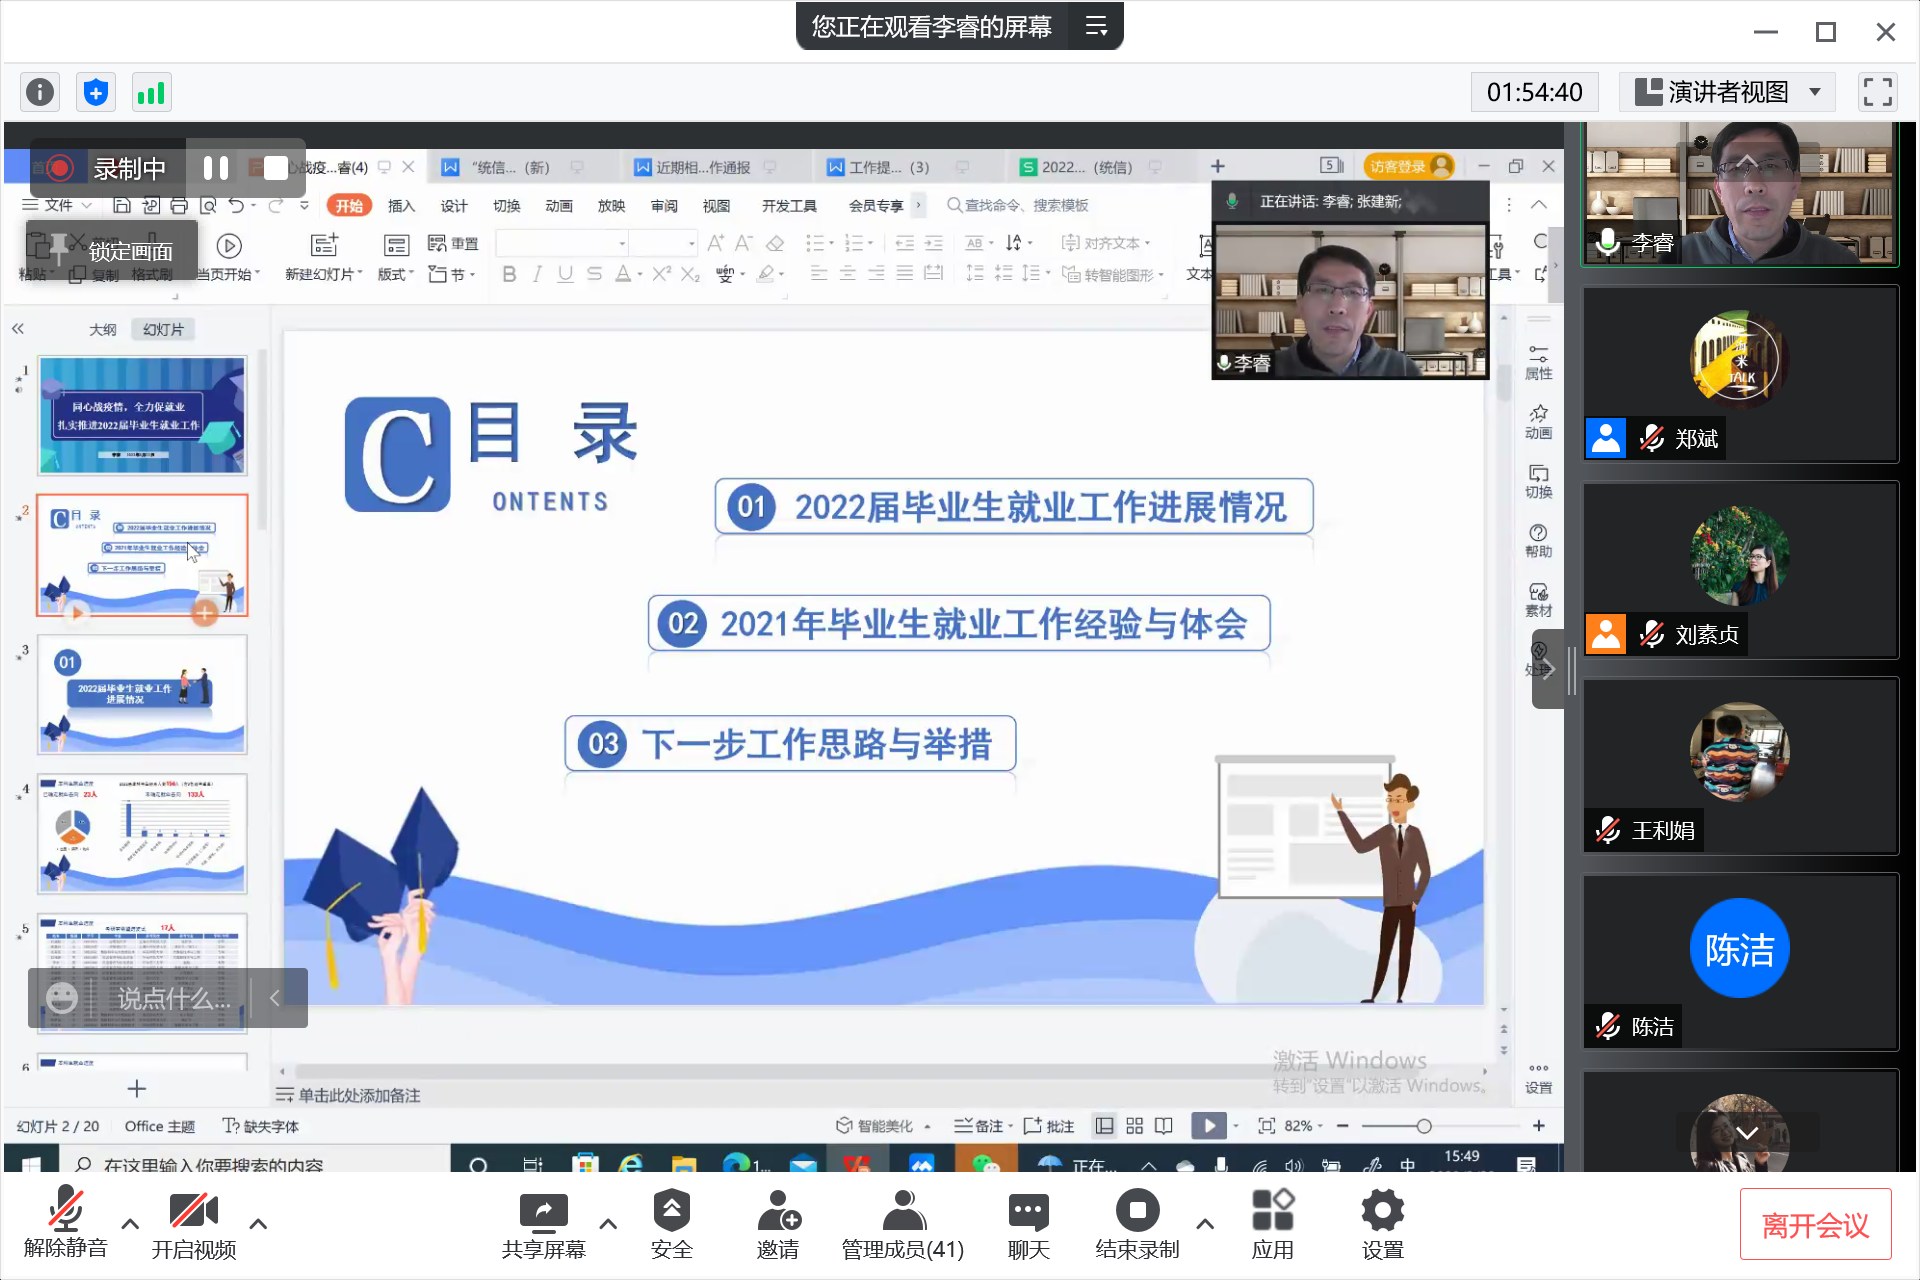Enter full screen mode
This screenshot has width=1920, height=1280.
[x=1877, y=92]
